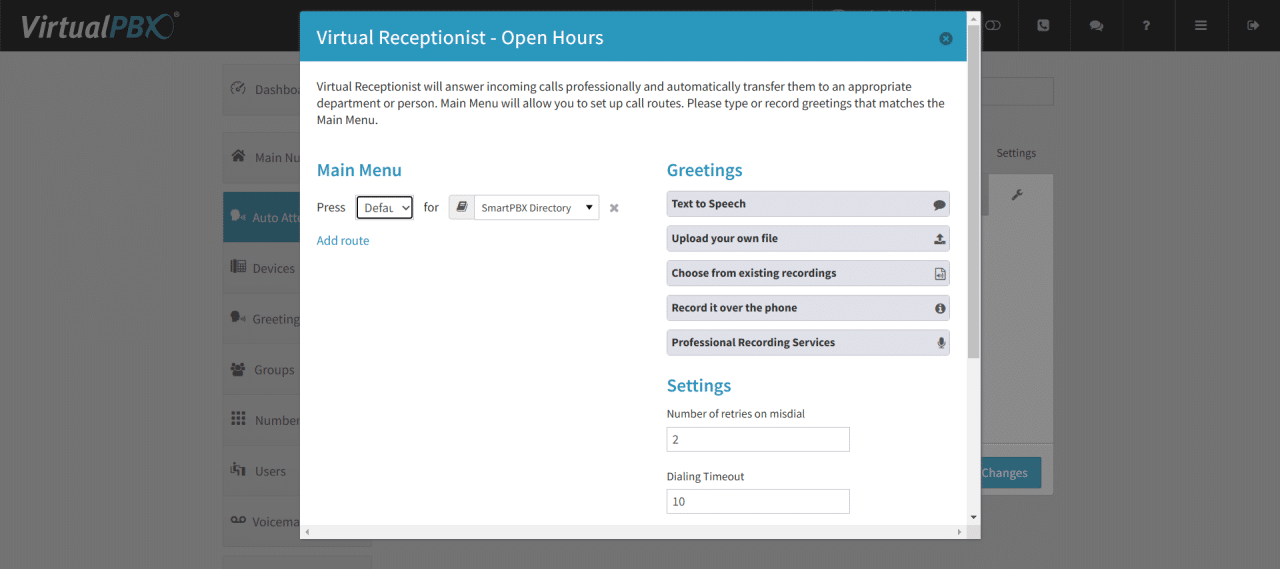This screenshot has width=1280, height=569.
Task: Focus the Number of retries on misdial field
Action: pos(758,439)
